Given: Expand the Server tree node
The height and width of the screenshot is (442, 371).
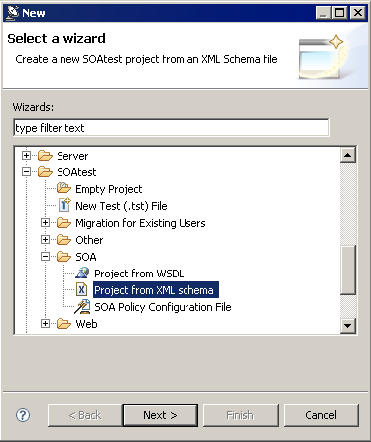Looking at the screenshot, I should click(x=26, y=155).
